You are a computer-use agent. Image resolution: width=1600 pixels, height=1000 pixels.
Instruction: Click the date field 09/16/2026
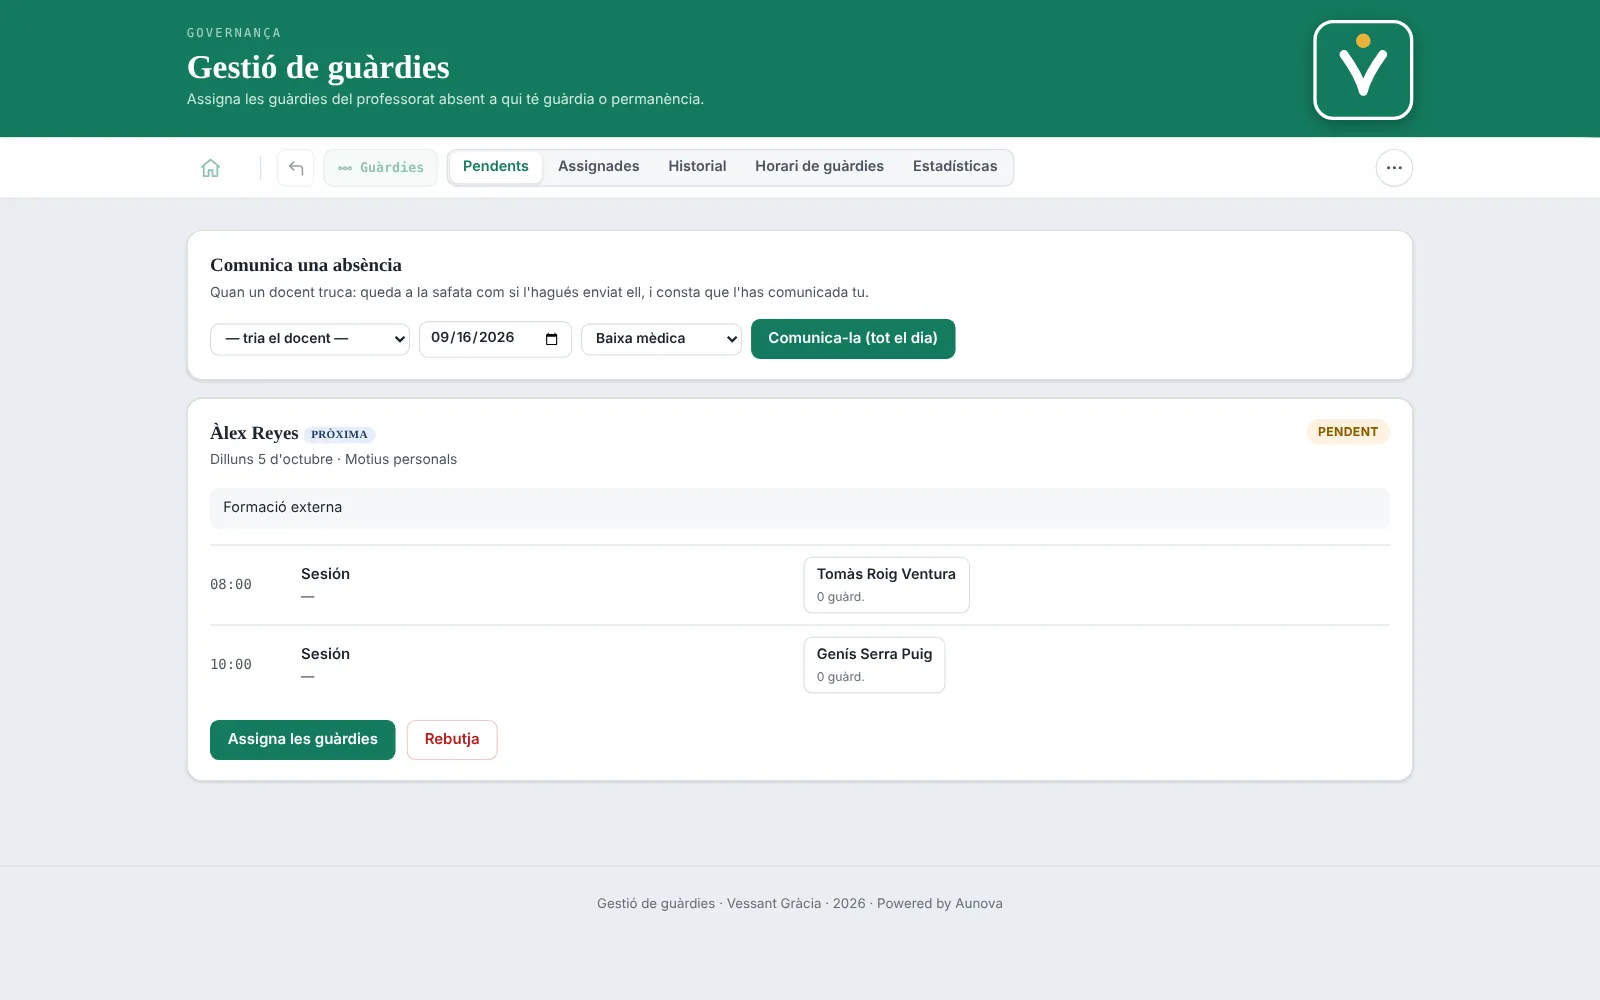[x=495, y=339]
